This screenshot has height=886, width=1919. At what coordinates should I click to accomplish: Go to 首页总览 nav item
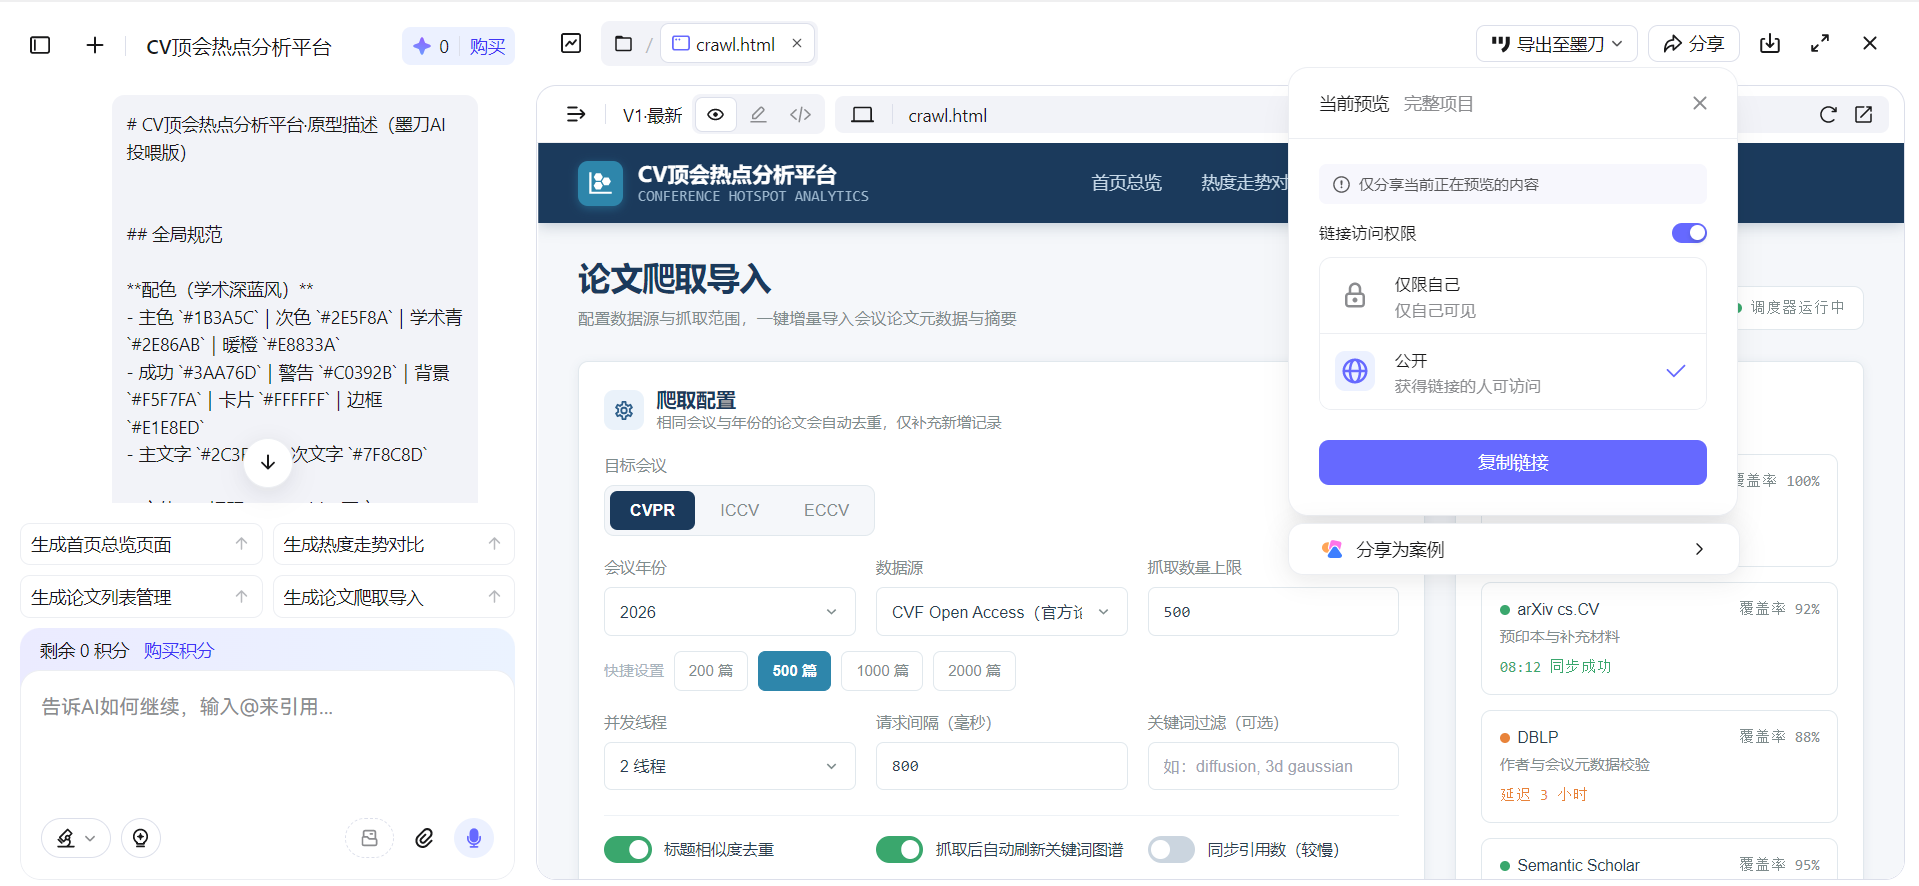(1127, 183)
